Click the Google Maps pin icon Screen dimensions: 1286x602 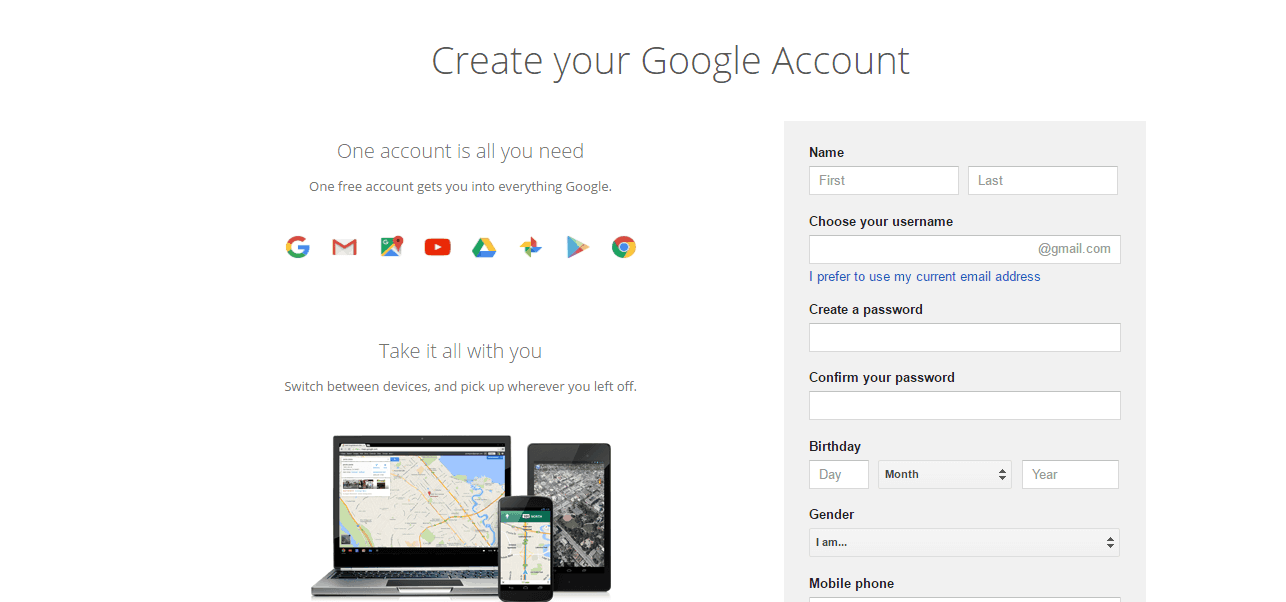(x=391, y=247)
